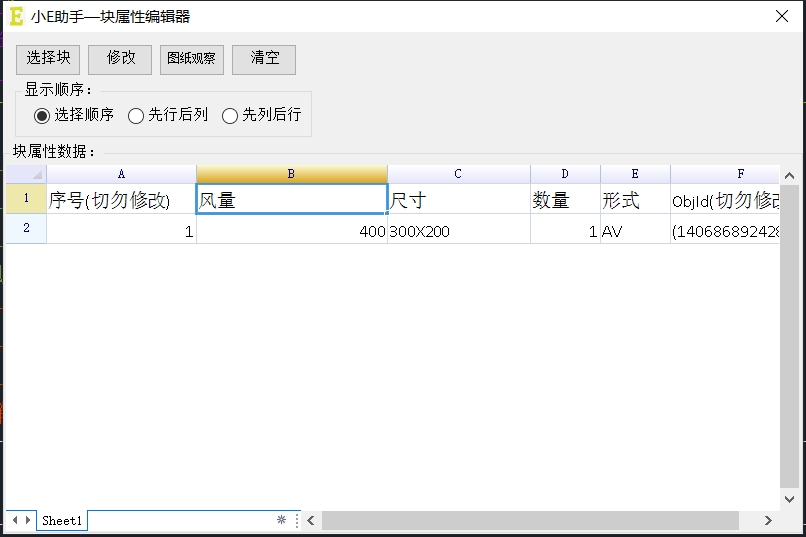Click the new sheet asterisk icon

[281, 520]
